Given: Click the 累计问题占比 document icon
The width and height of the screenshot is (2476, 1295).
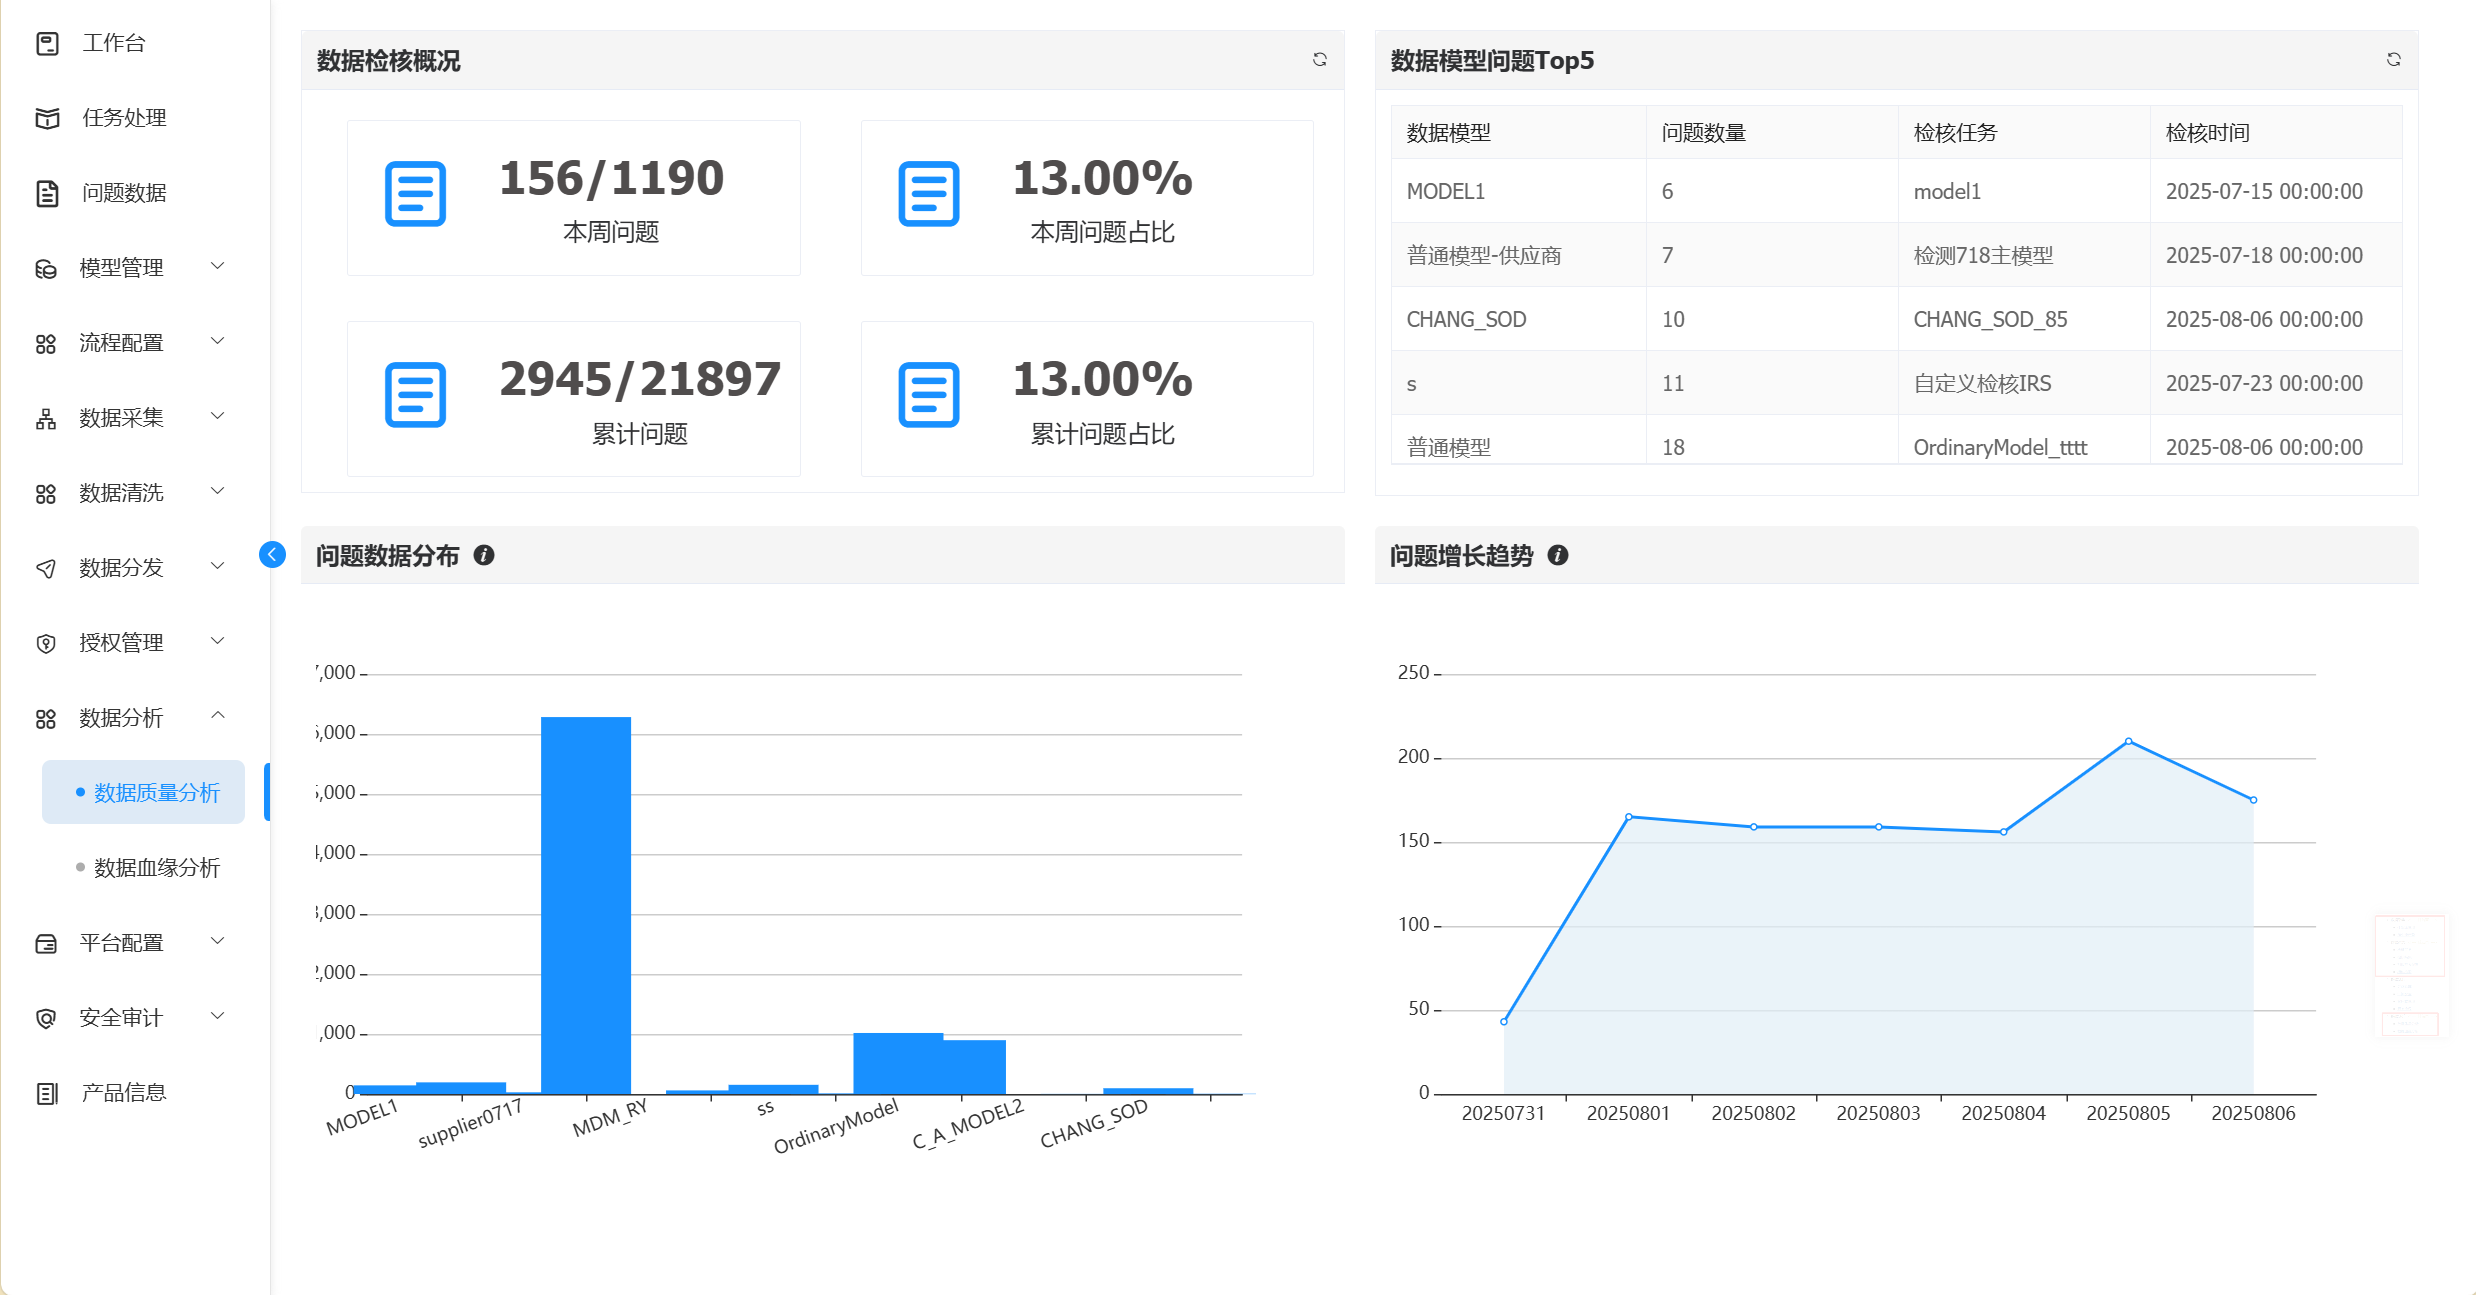Looking at the screenshot, I should (928, 395).
